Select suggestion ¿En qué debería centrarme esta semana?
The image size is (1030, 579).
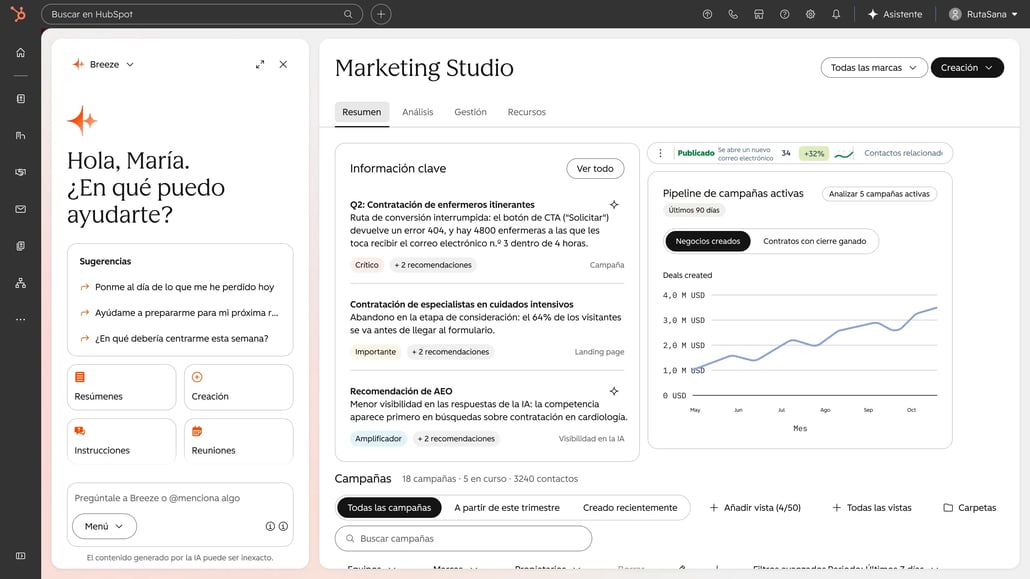point(179,338)
